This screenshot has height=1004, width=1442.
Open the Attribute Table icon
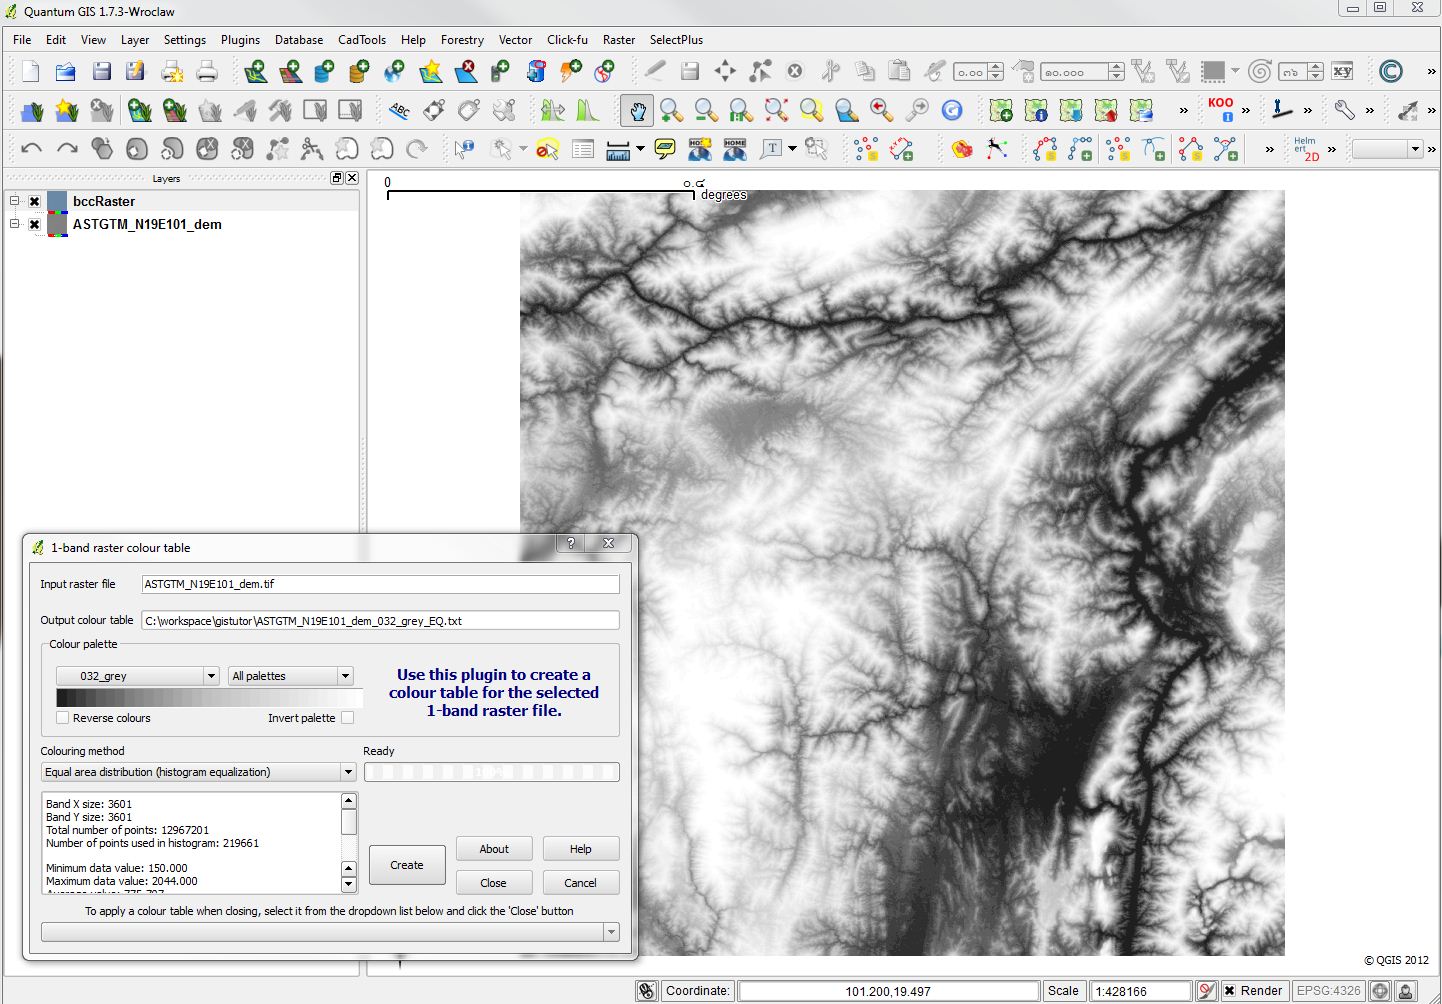(583, 148)
